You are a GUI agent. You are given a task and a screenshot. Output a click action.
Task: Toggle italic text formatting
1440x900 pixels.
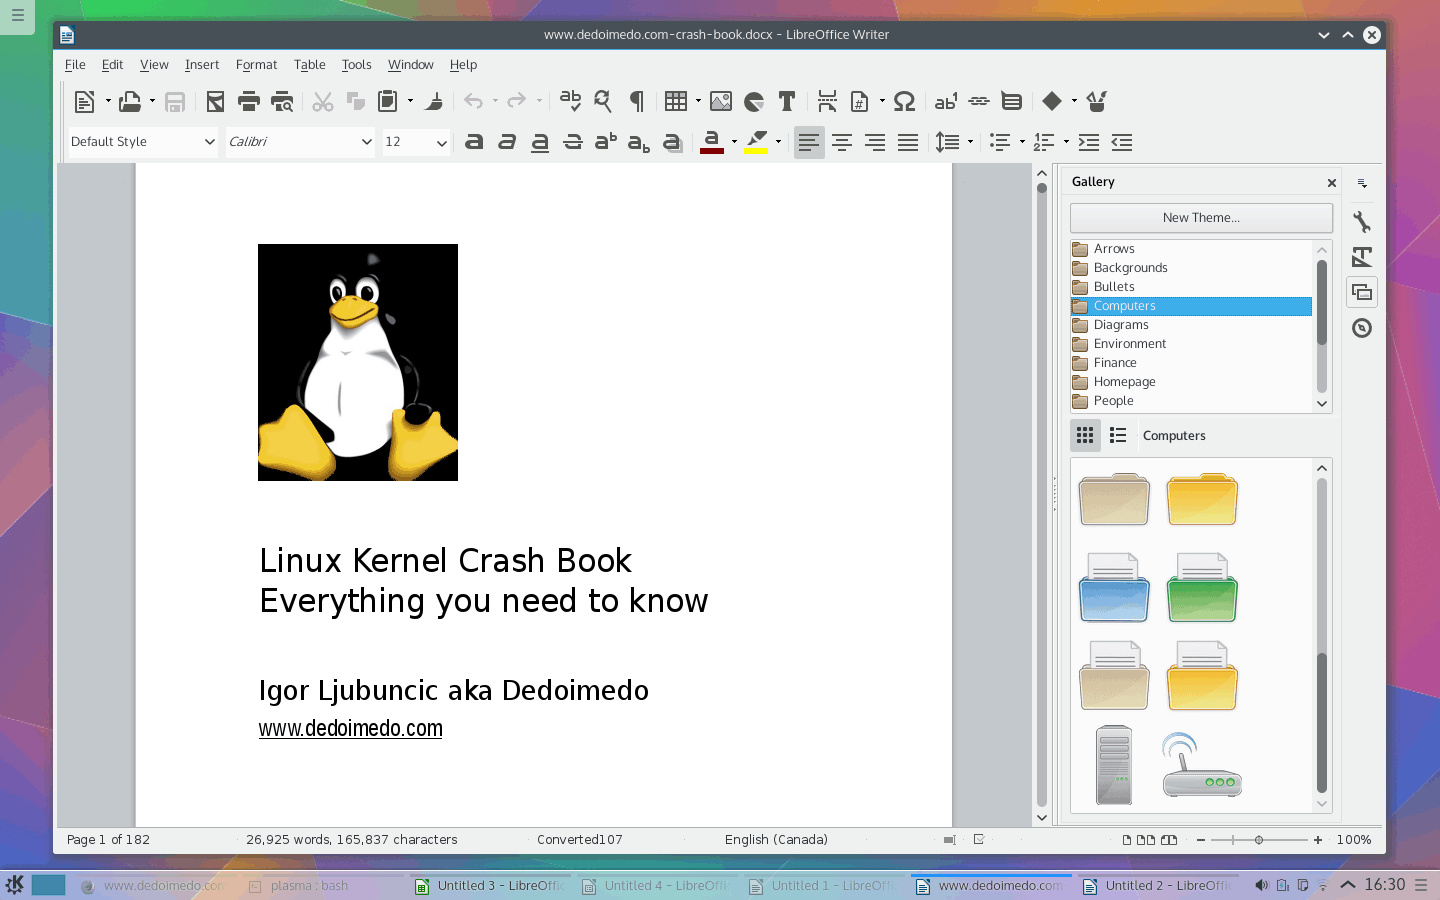tap(507, 142)
